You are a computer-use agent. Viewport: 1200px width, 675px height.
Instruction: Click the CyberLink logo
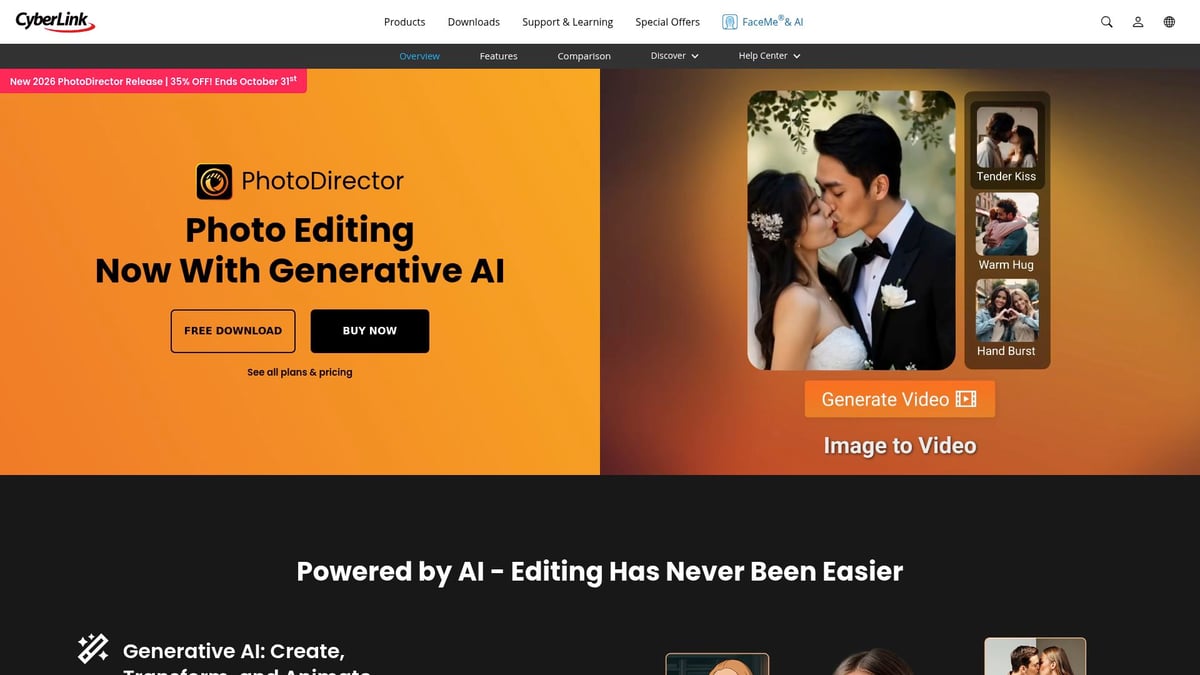(55, 20)
